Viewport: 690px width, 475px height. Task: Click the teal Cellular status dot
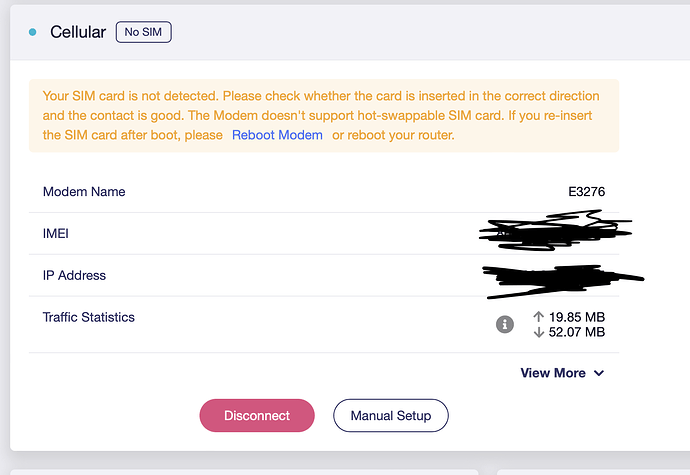33,32
